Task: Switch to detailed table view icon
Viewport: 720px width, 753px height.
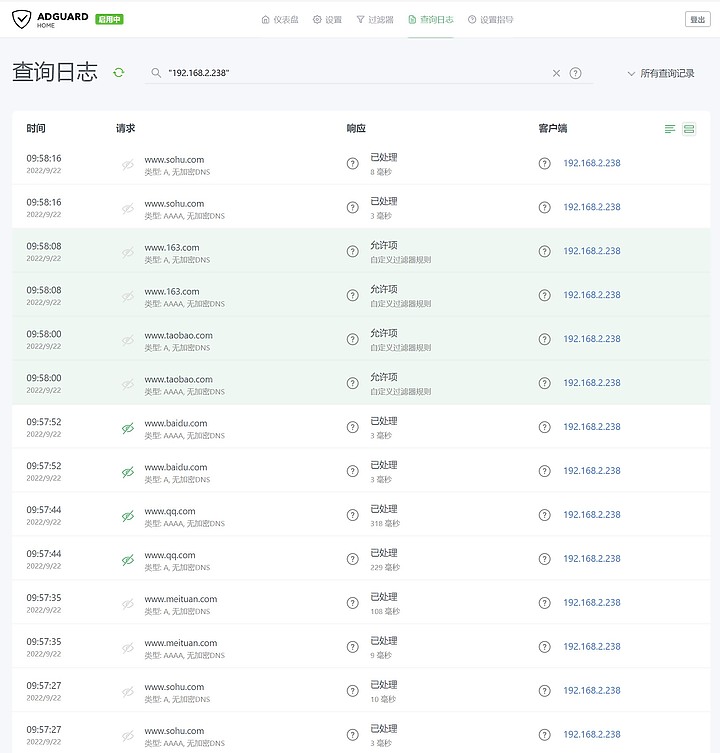Action: pos(689,129)
